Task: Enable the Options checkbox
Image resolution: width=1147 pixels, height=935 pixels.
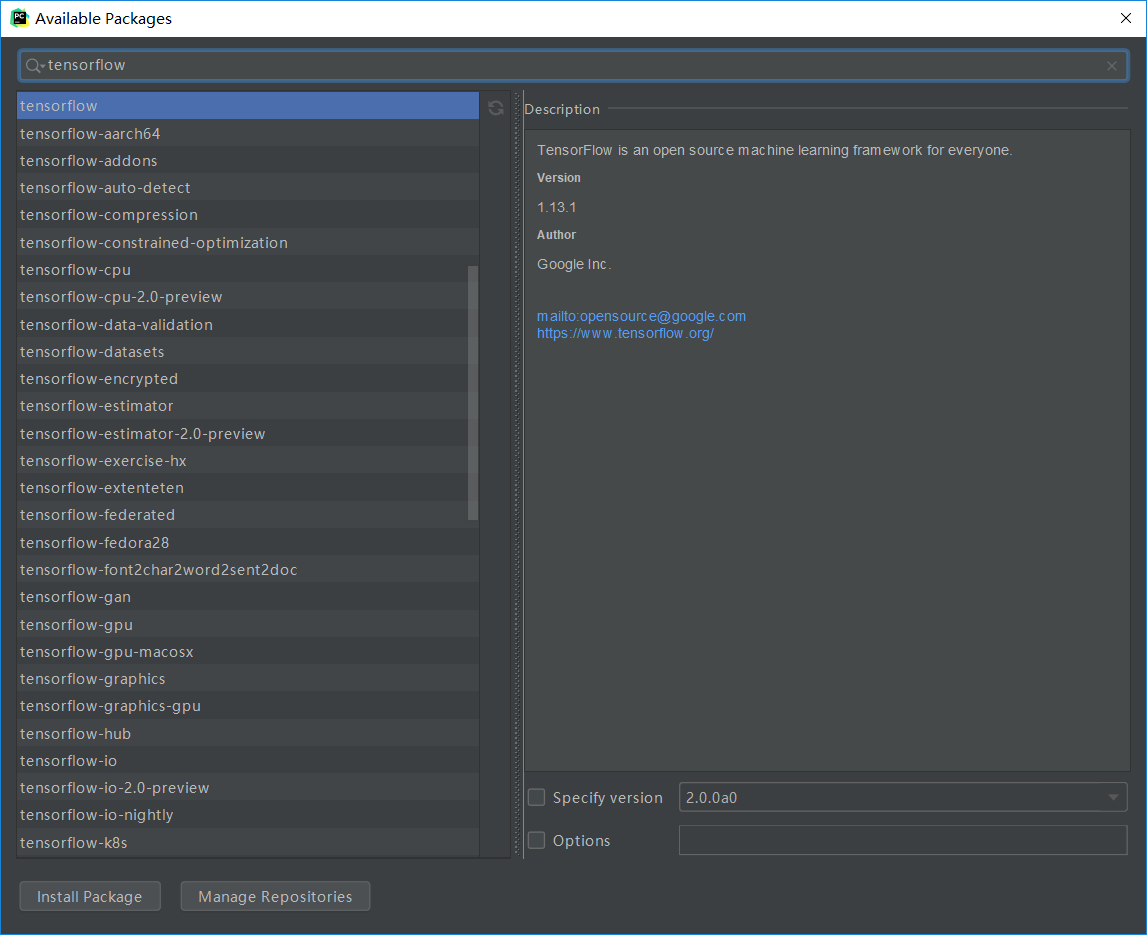Action: click(536, 841)
